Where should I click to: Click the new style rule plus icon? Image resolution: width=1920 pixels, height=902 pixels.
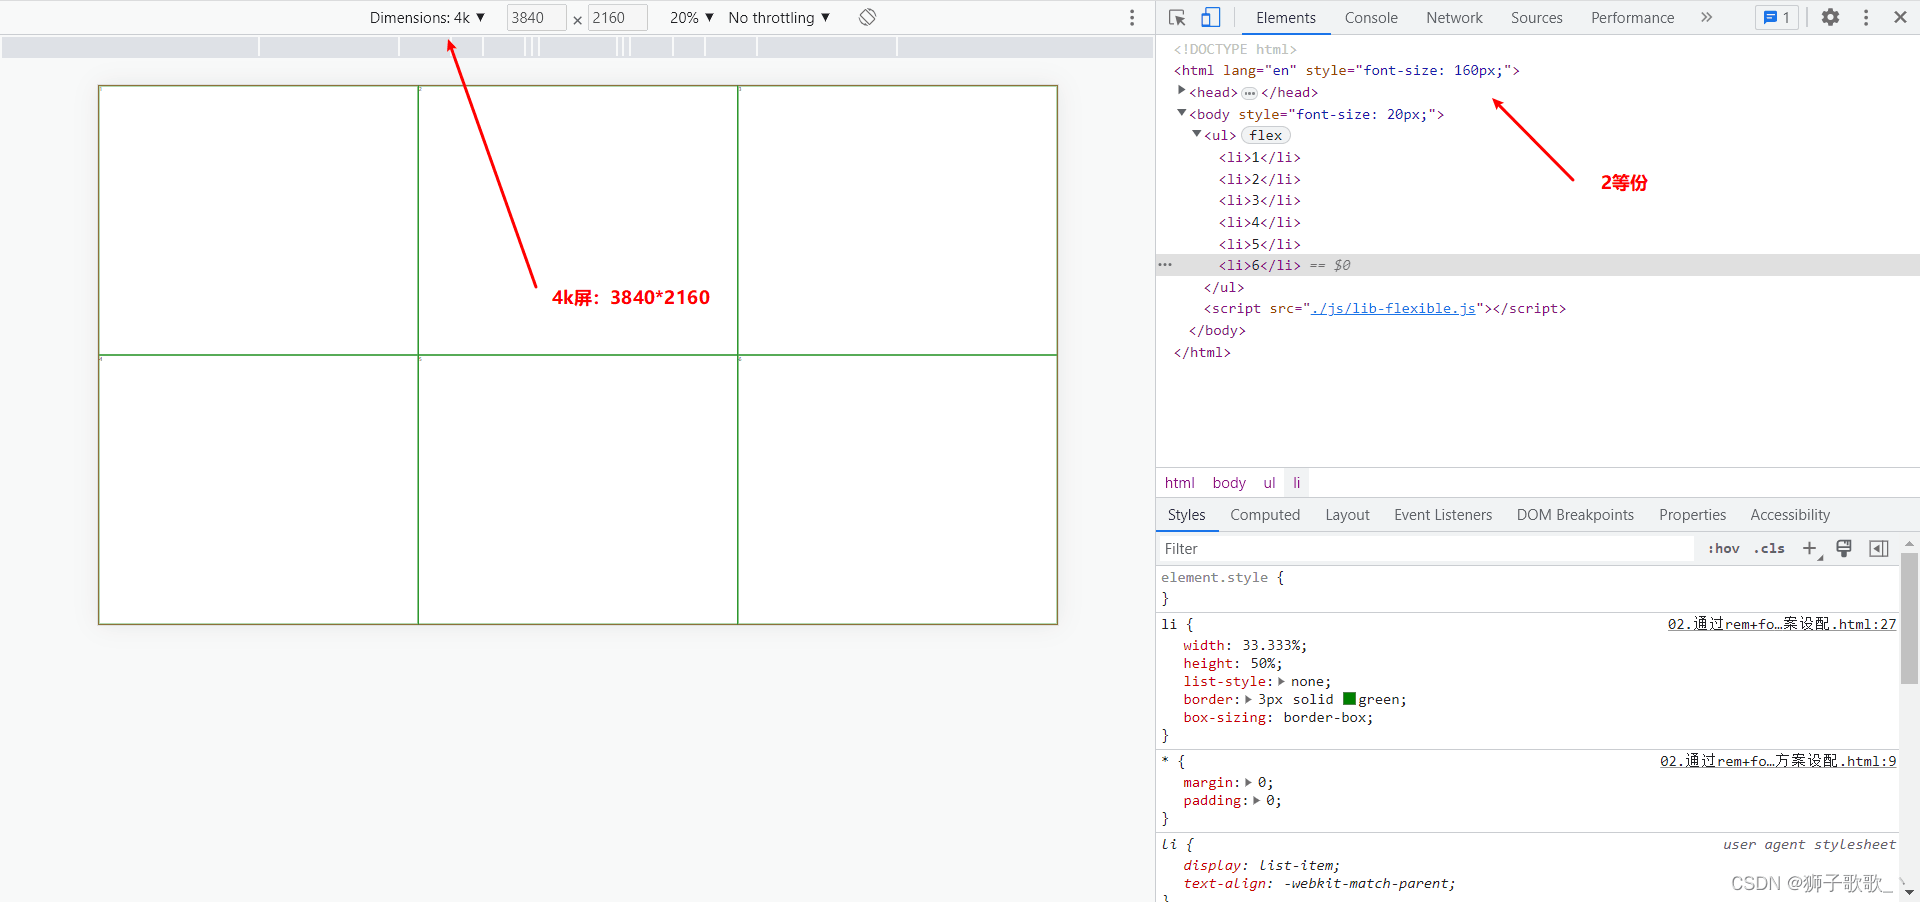coord(1810,548)
